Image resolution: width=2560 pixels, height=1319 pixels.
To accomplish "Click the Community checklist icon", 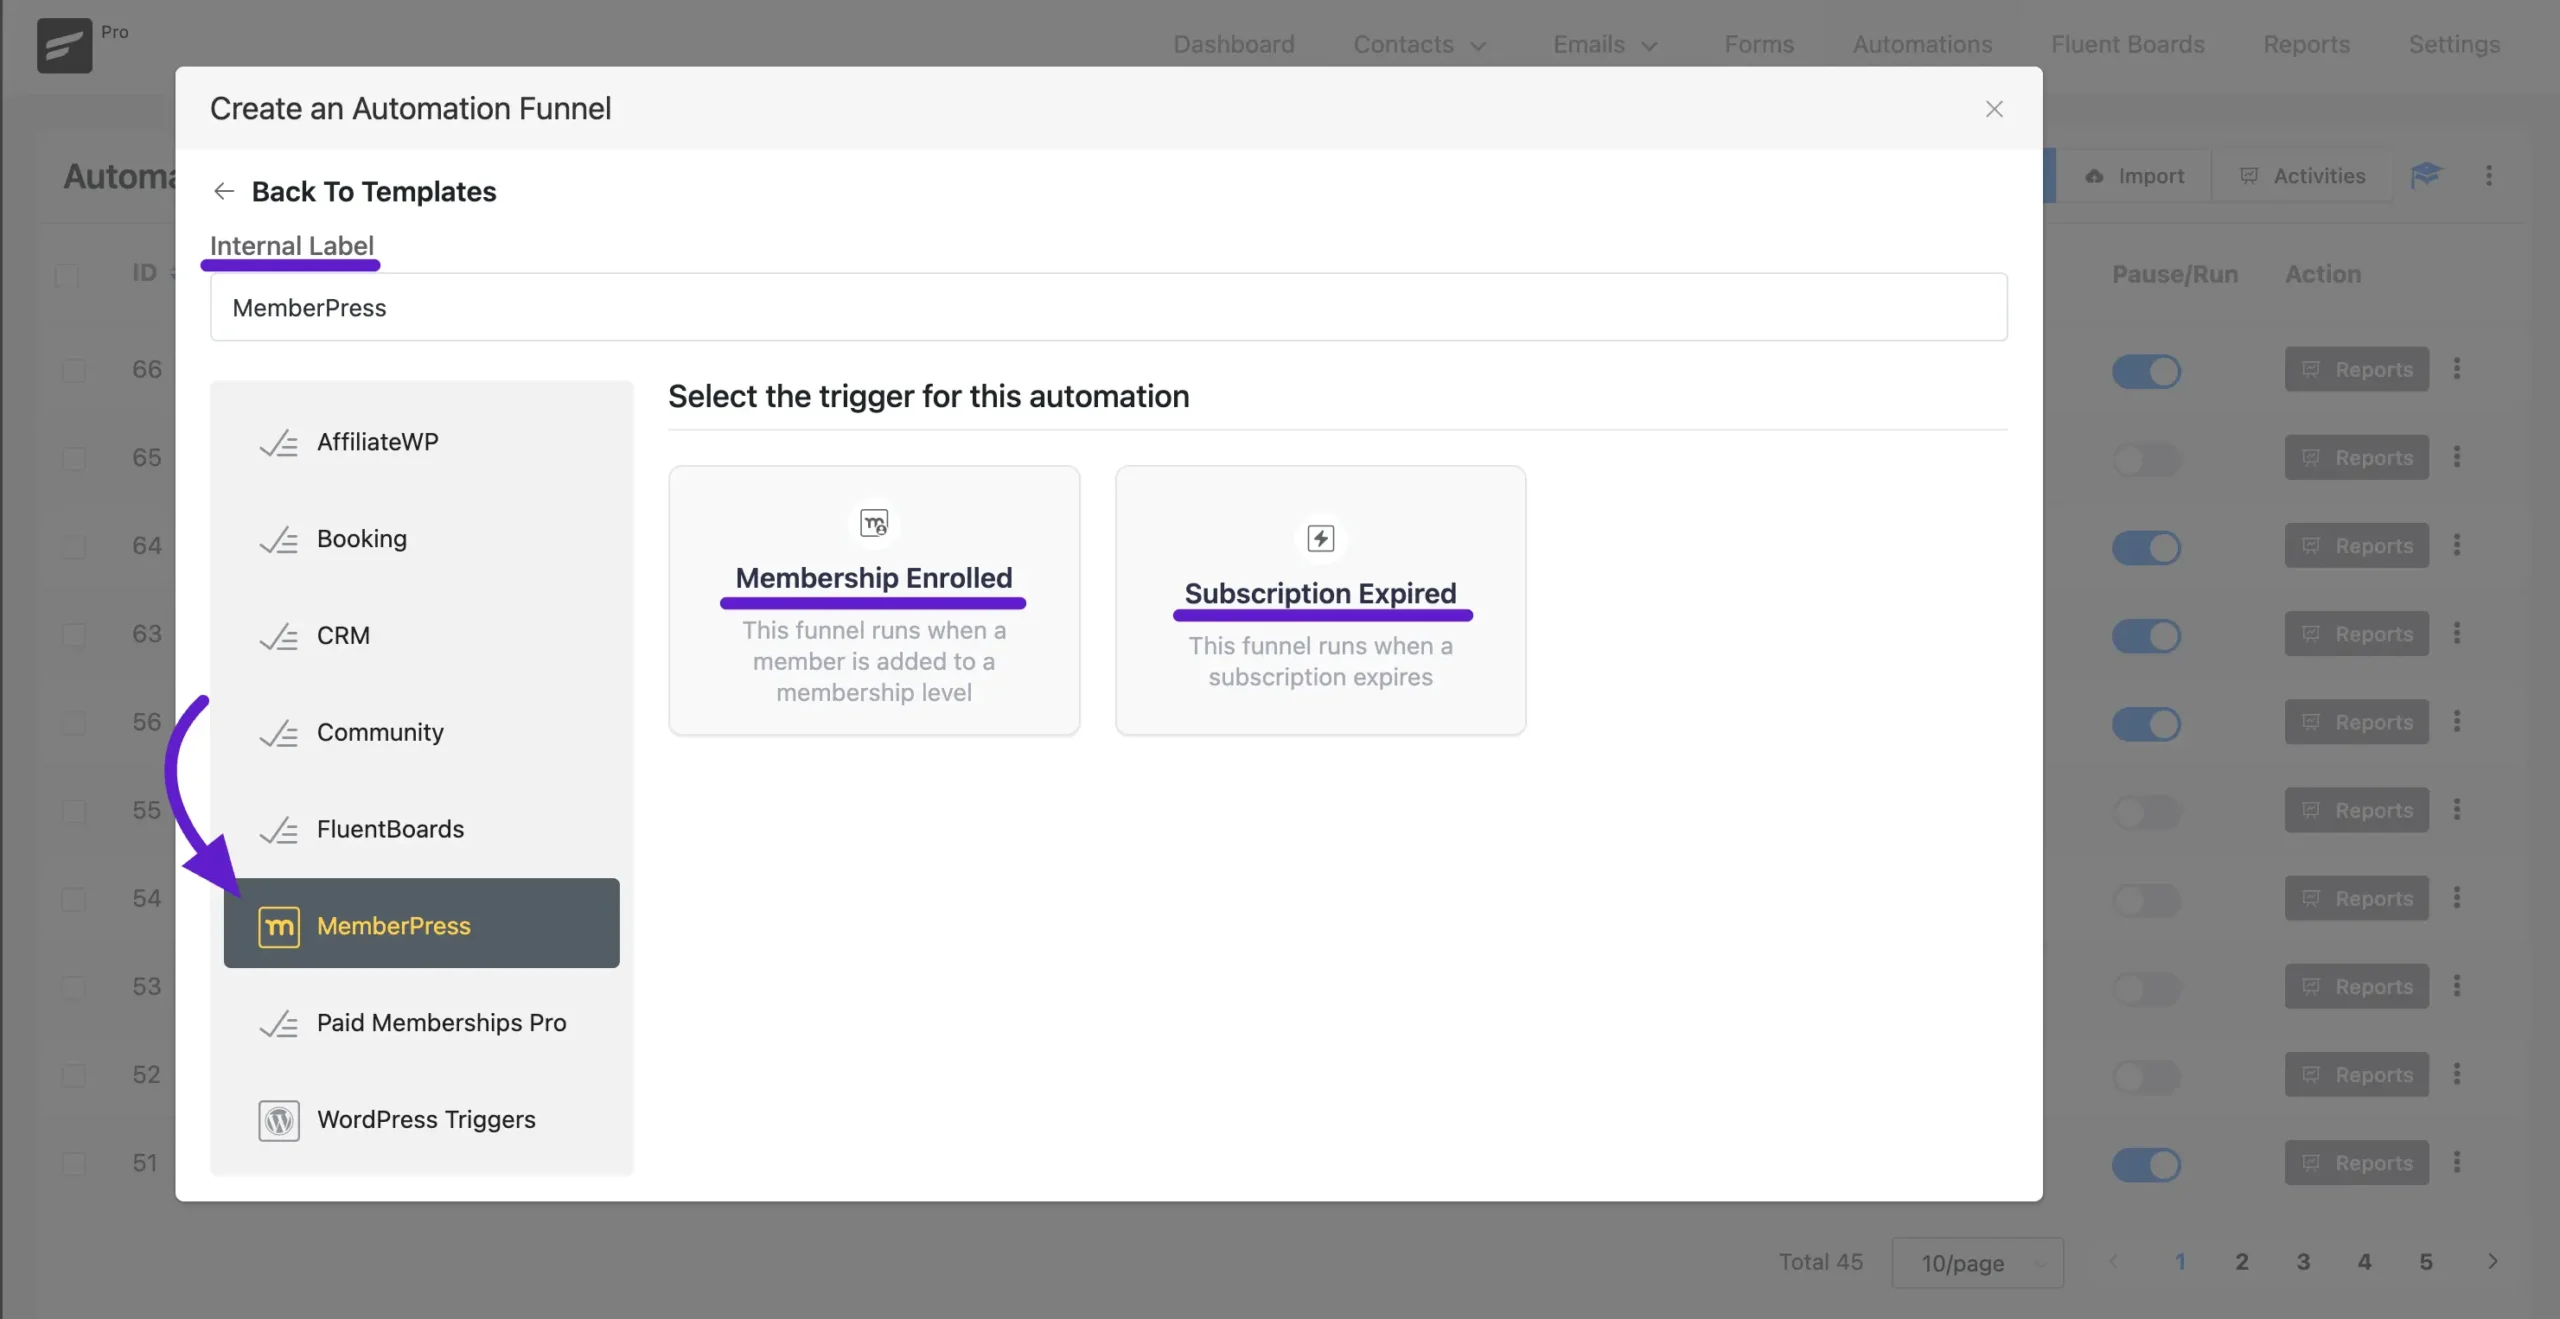I will click(279, 734).
